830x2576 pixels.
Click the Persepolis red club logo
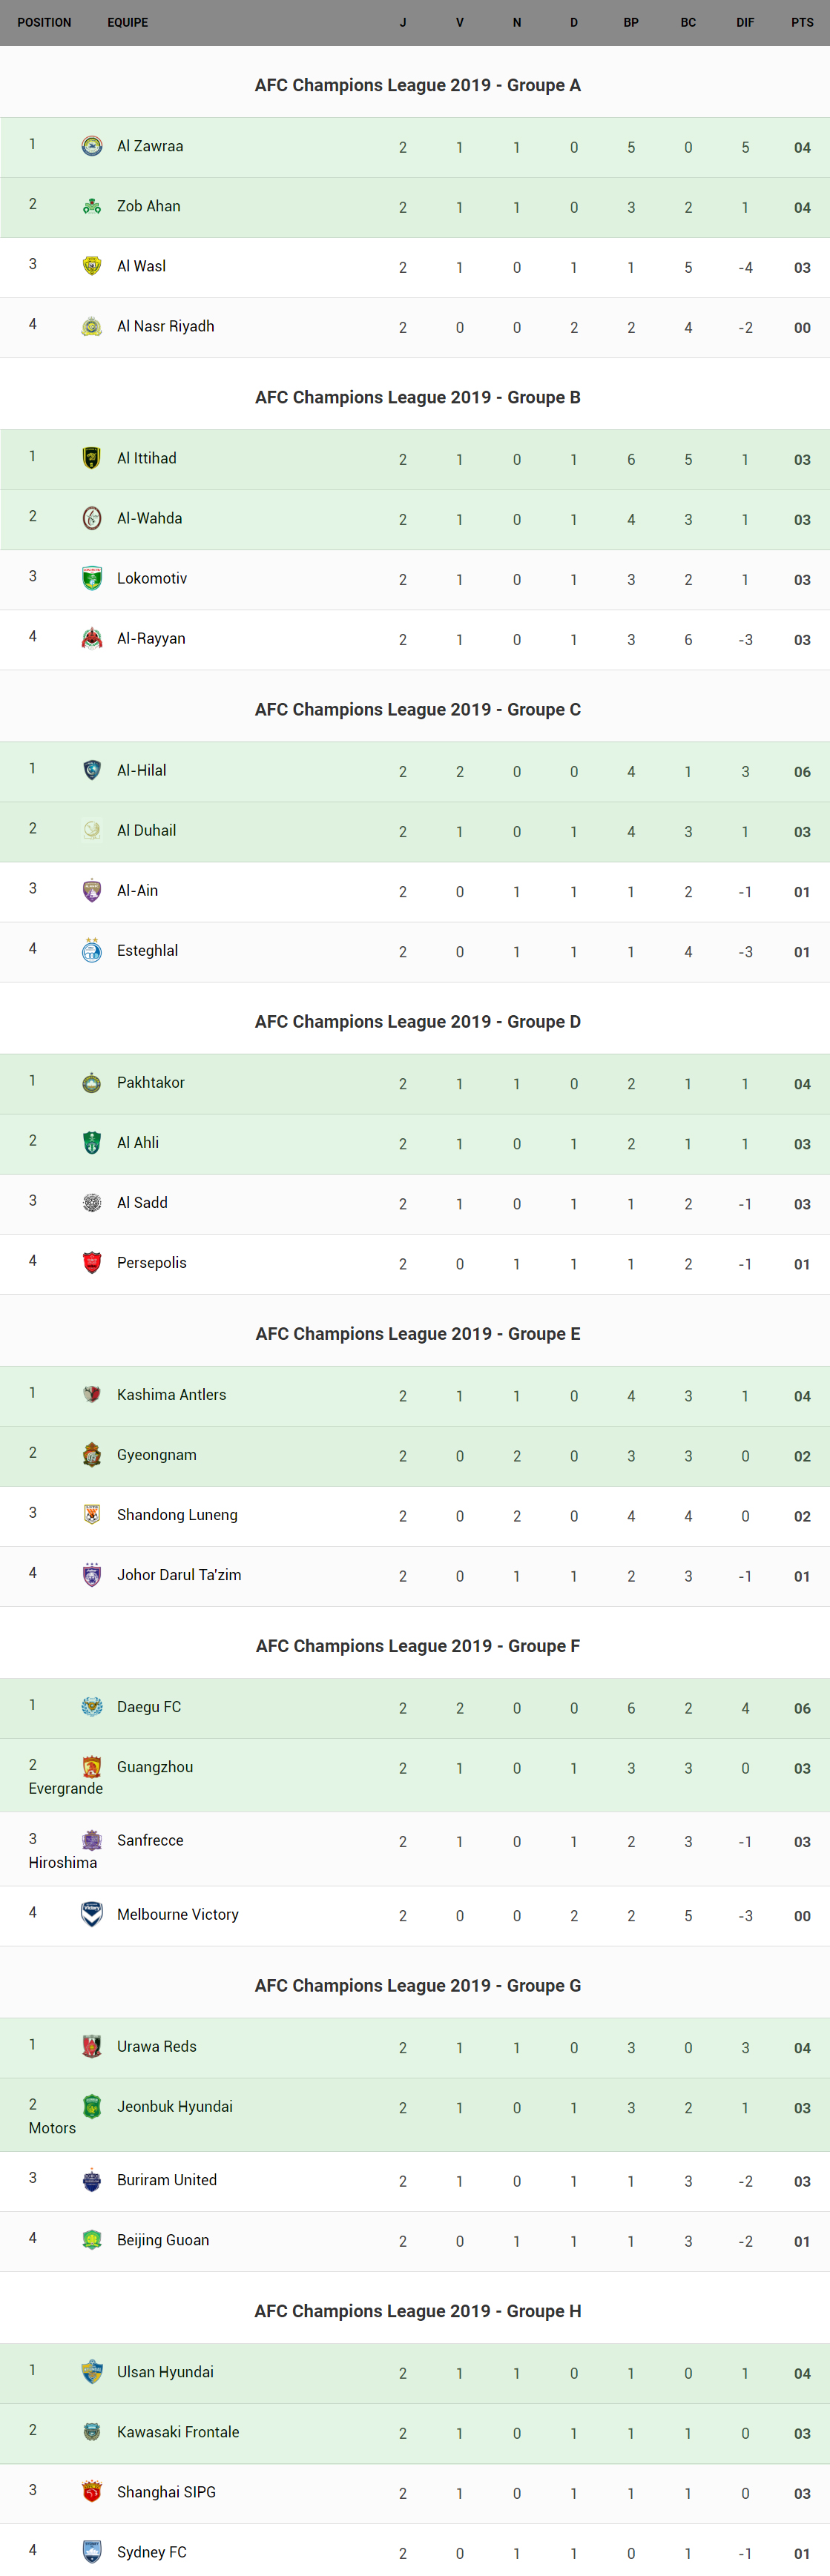click(x=91, y=1262)
